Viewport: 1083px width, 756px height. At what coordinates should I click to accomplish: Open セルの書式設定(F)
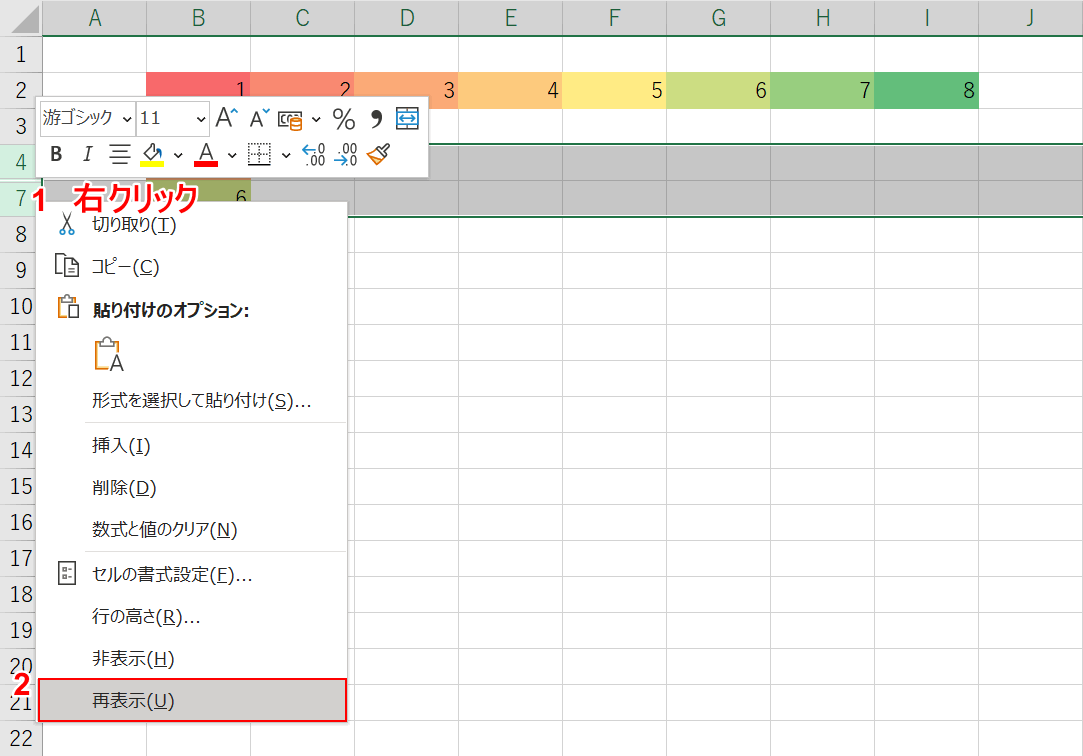192,574
